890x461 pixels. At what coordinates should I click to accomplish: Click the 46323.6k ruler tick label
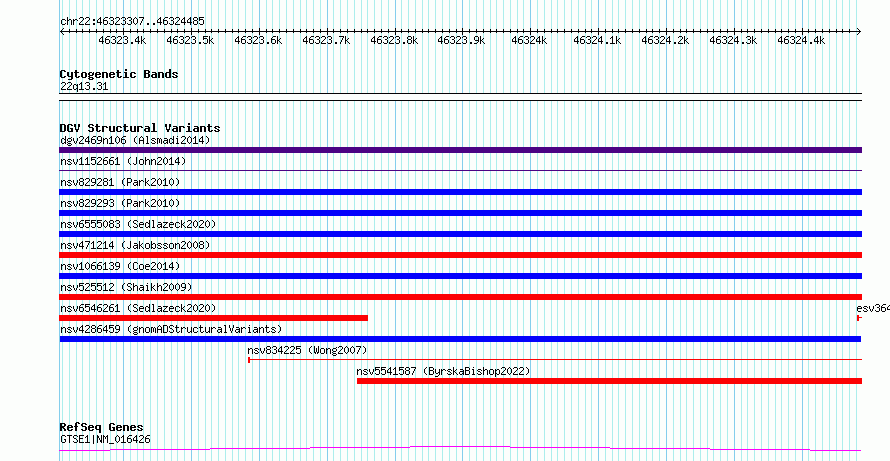pyautogui.click(x=258, y=40)
